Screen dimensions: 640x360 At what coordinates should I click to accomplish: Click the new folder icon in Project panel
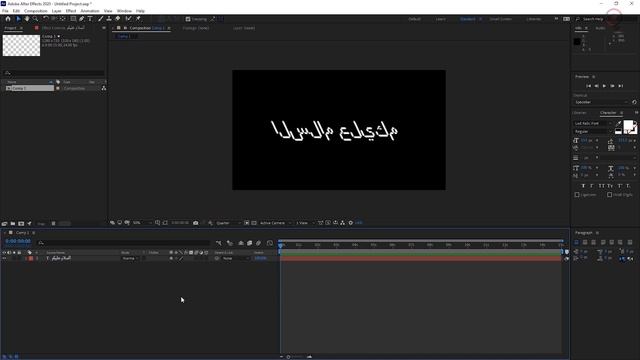pyautogui.click(x=13, y=224)
